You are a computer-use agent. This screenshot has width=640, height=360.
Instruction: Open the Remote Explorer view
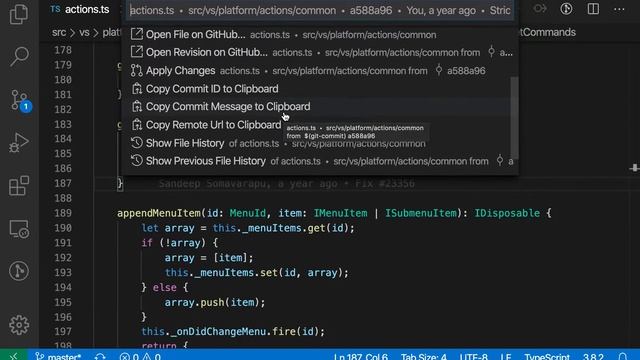[19, 229]
